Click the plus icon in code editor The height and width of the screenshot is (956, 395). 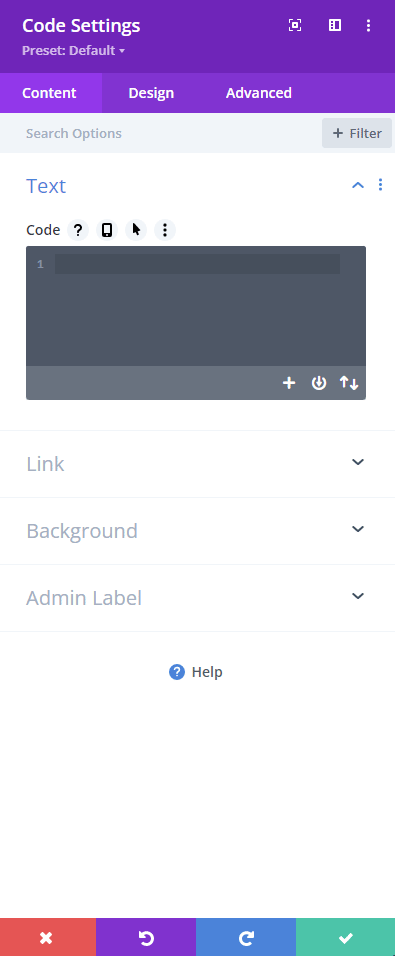pyautogui.click(x=289, y=383)
